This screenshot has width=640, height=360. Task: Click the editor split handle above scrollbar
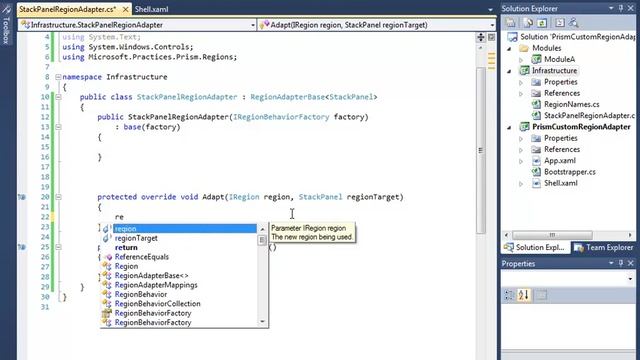(x=480, y=38)
